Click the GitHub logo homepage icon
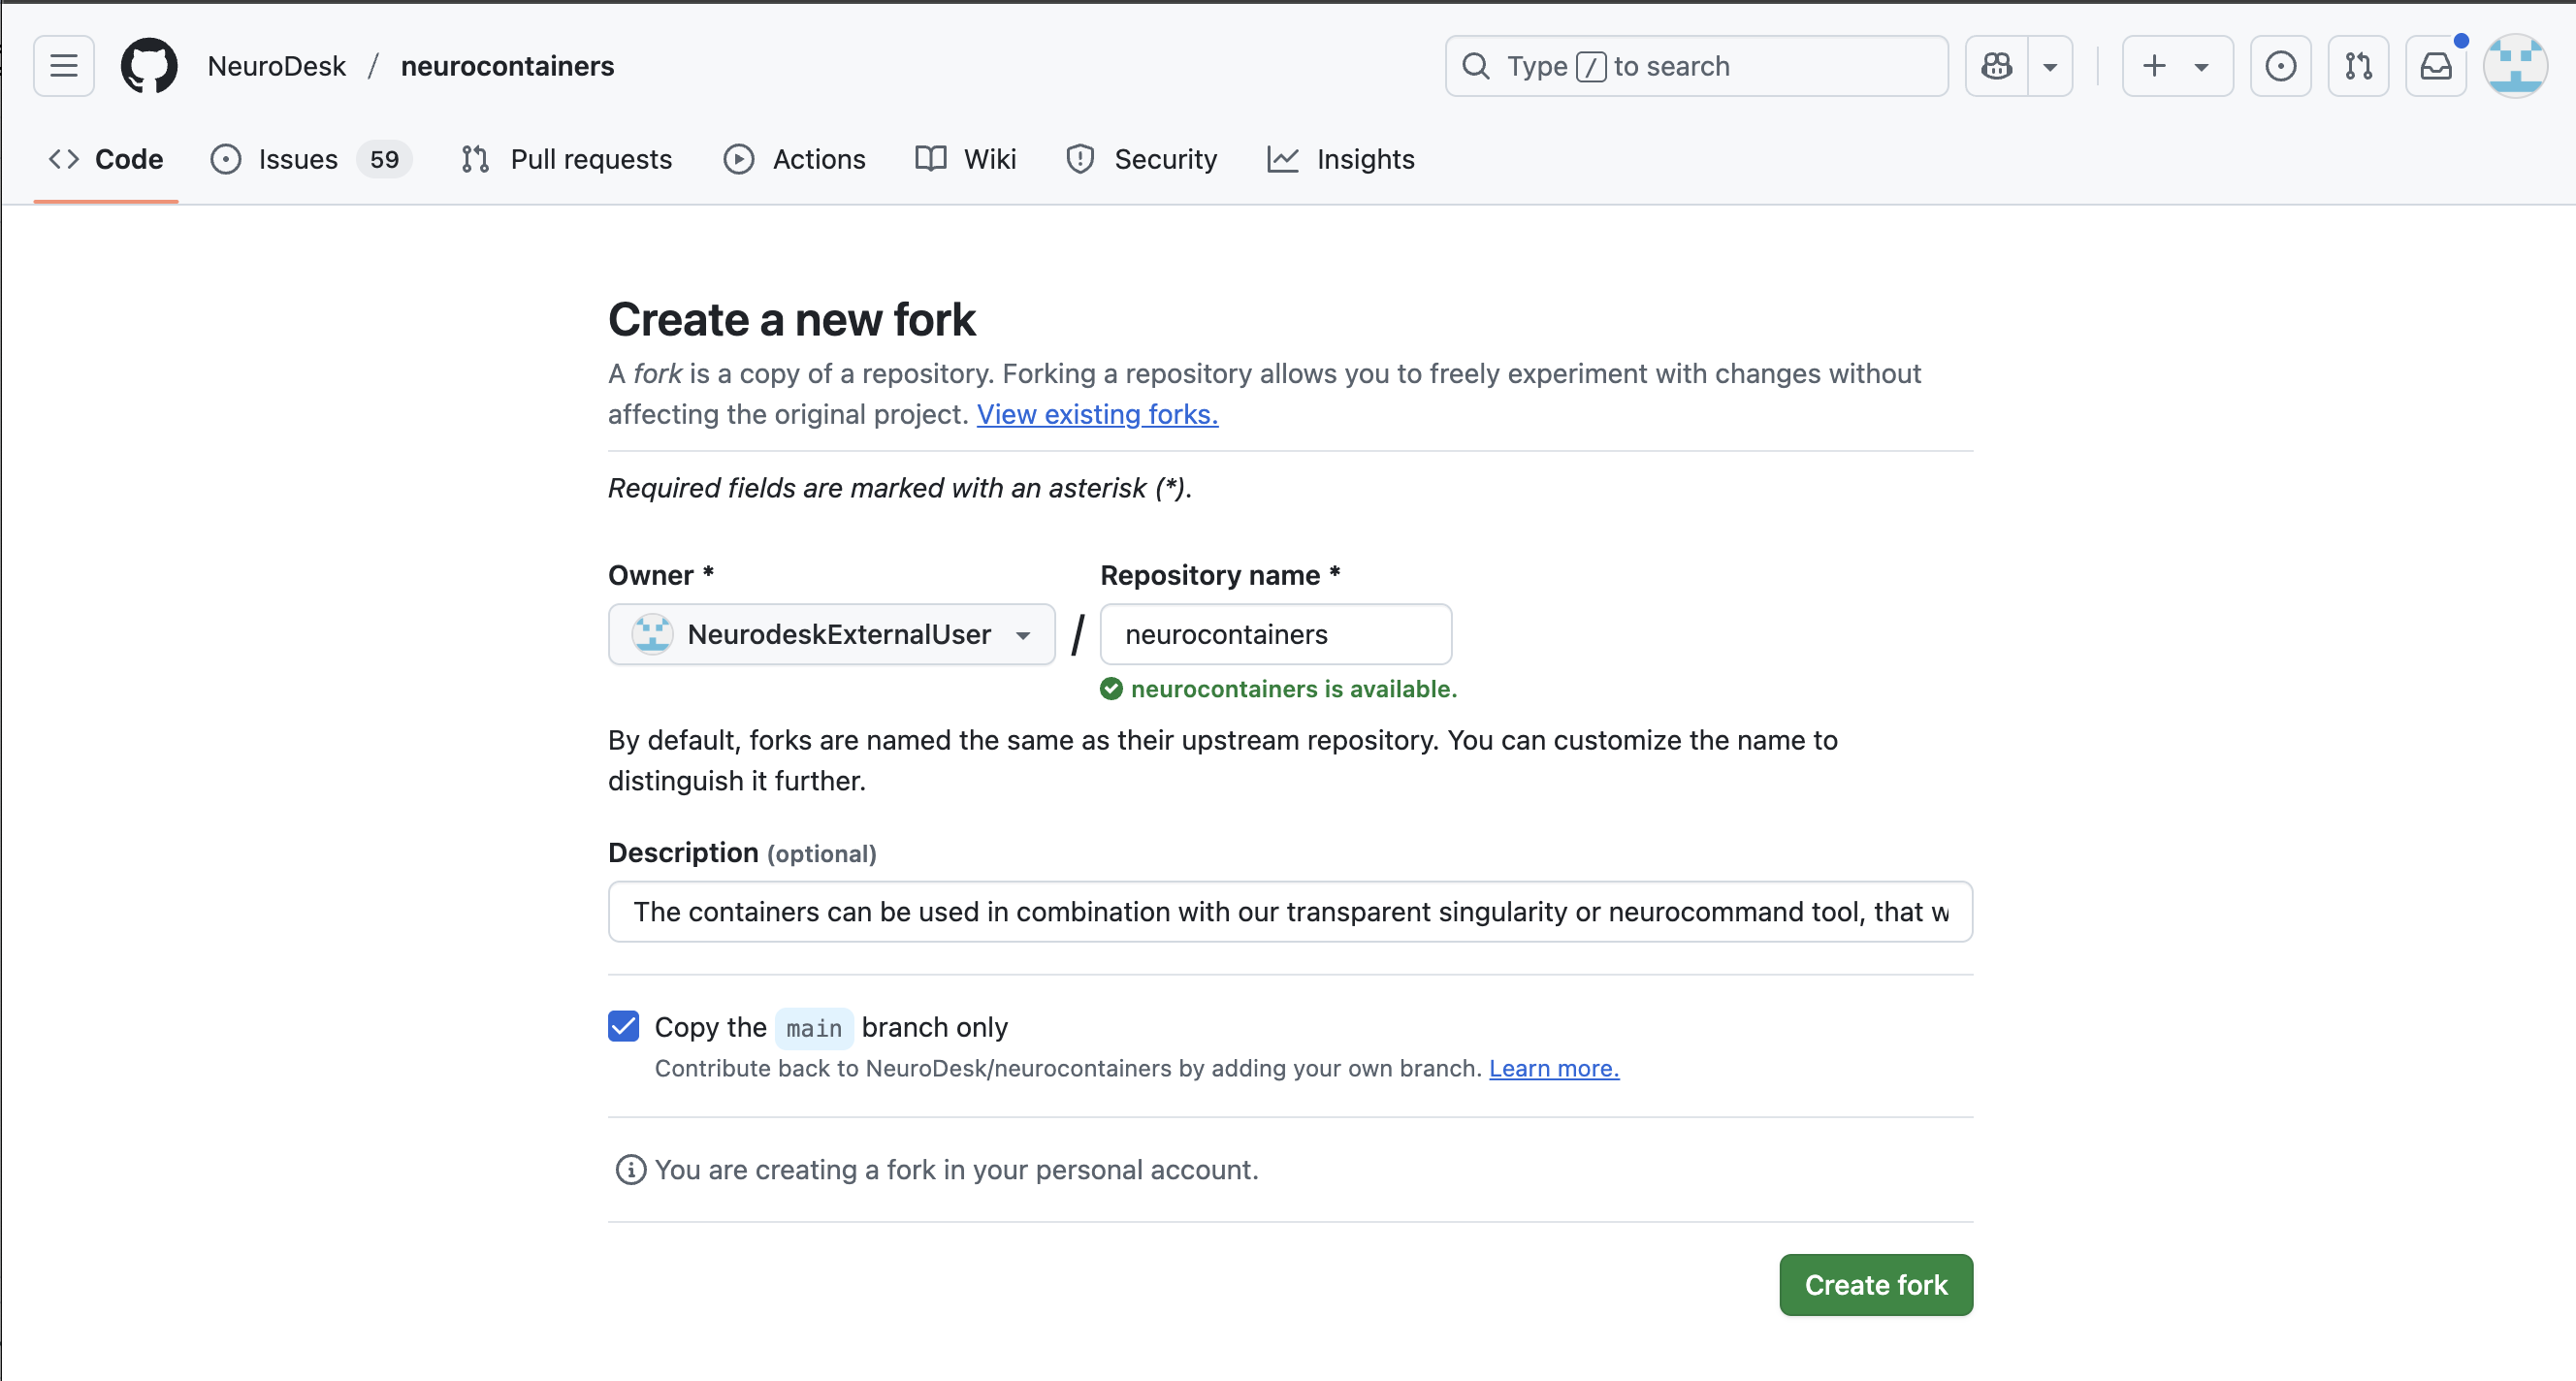Viewport: 2576px width, 1381px height. tap(149, 66)
